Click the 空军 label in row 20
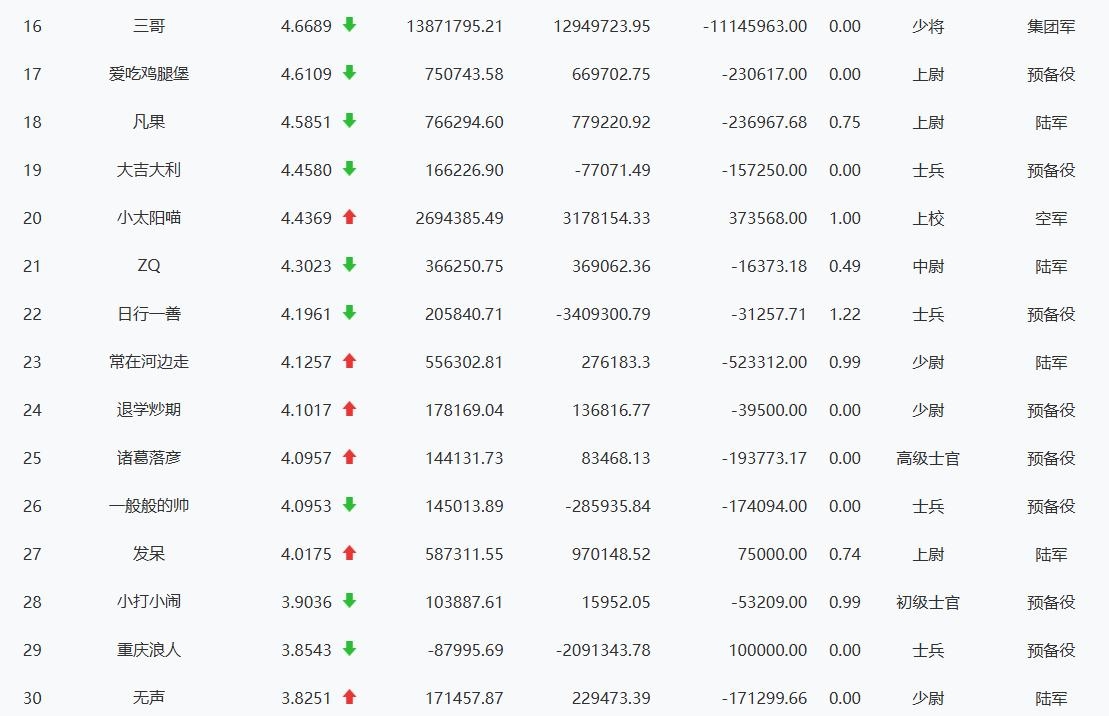 1051,219
